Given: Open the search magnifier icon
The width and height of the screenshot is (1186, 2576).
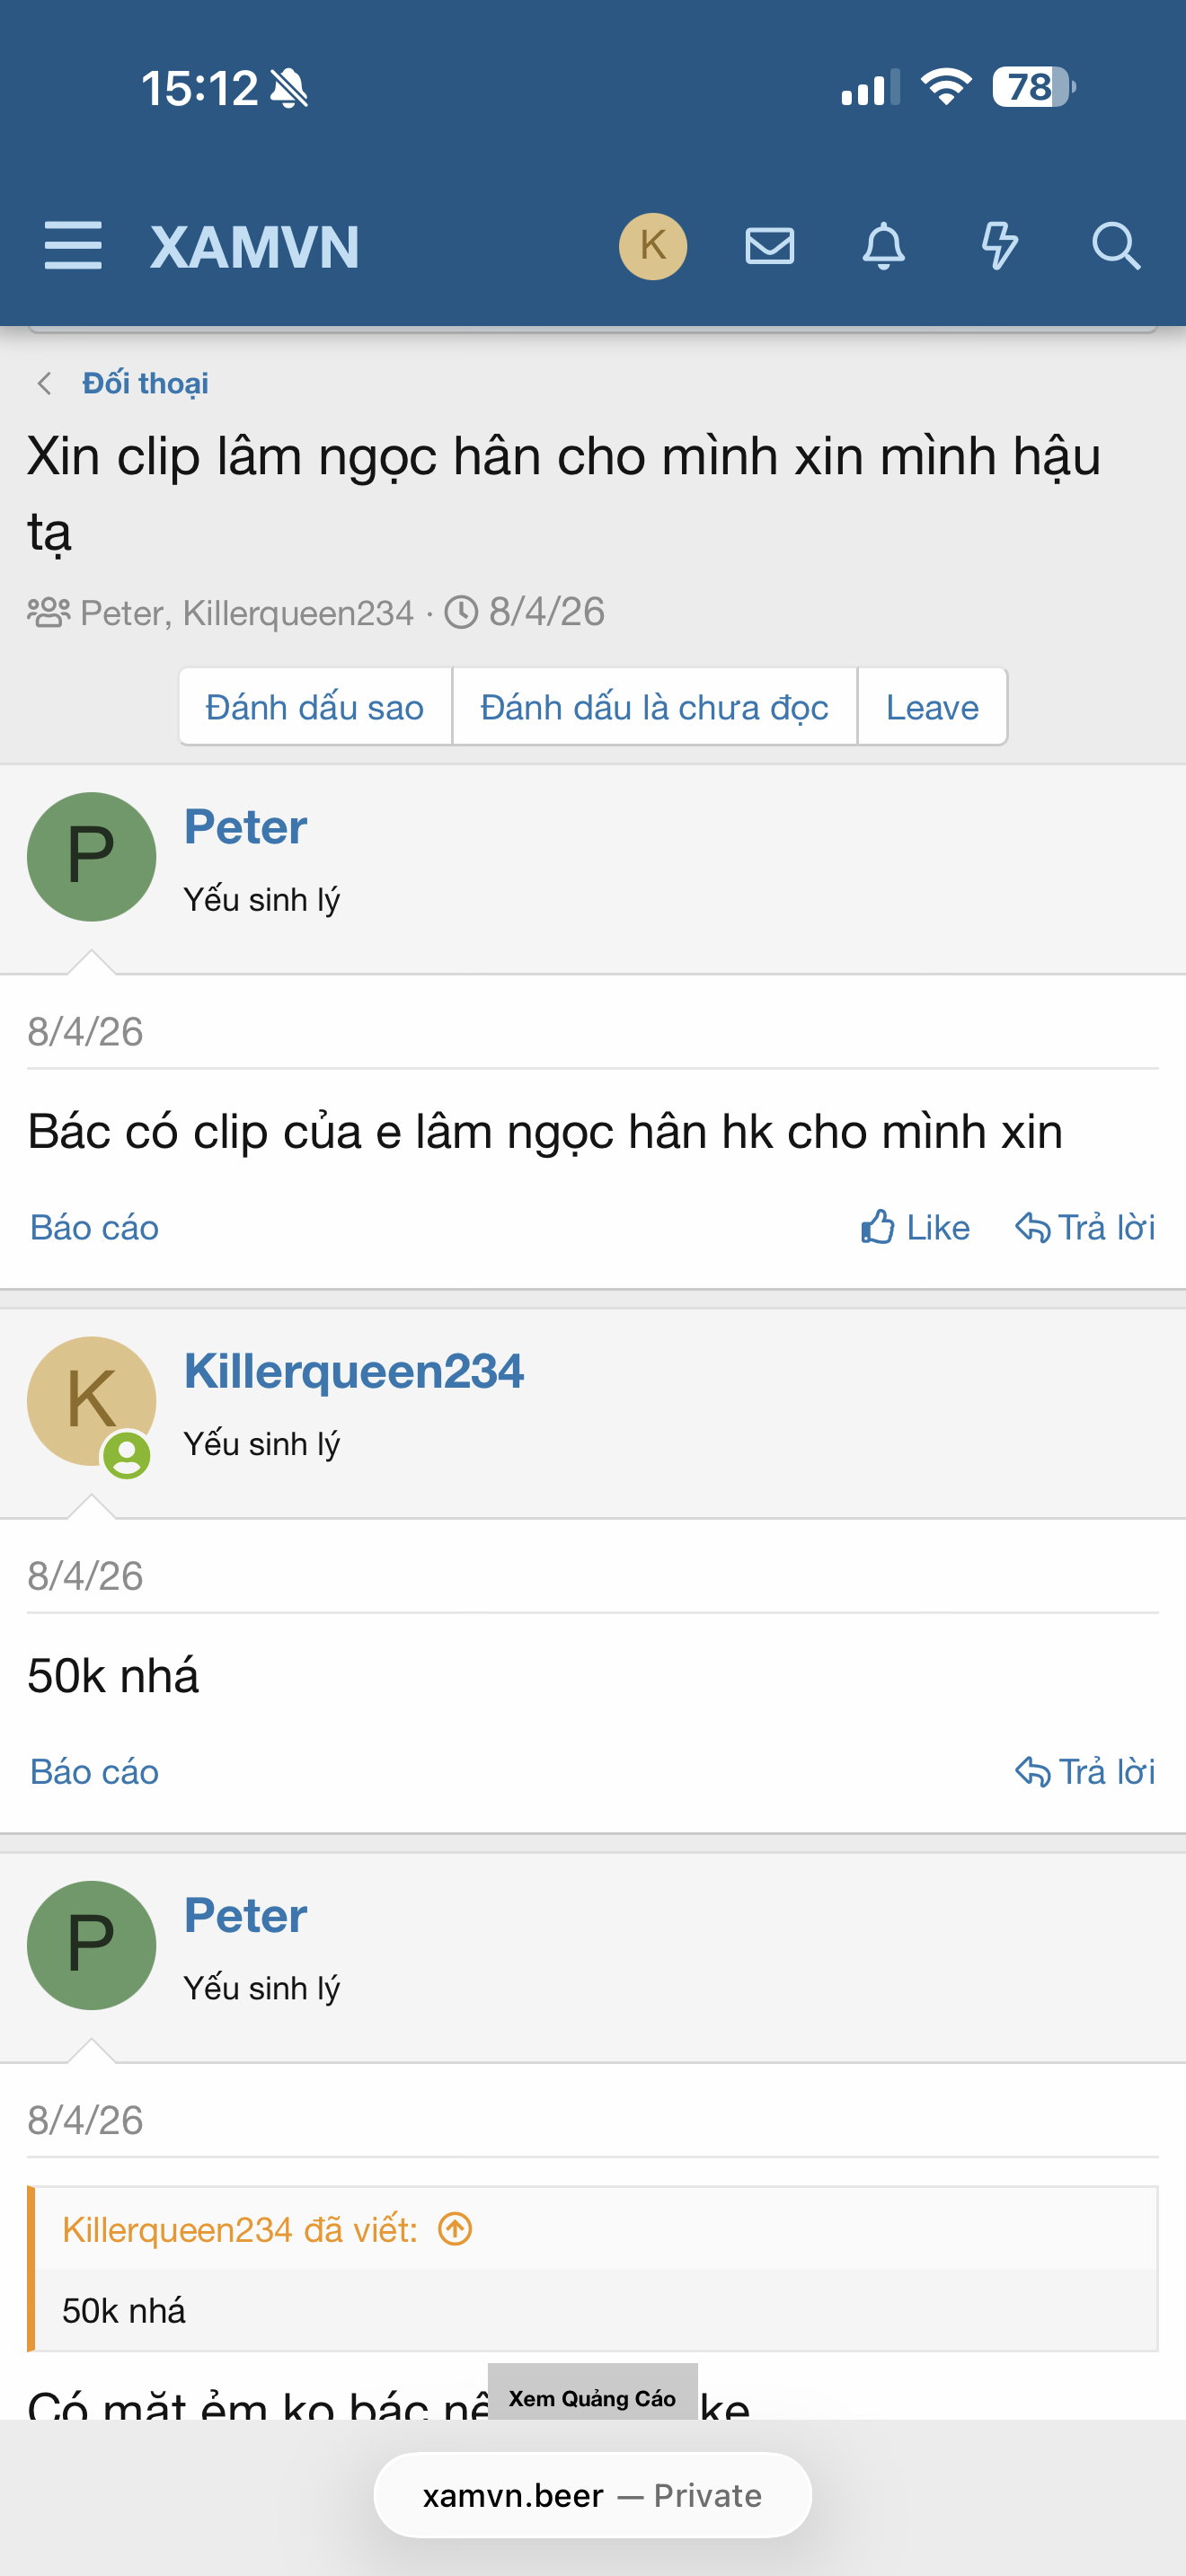Looking at the screenshot, I should point(1116,246).
